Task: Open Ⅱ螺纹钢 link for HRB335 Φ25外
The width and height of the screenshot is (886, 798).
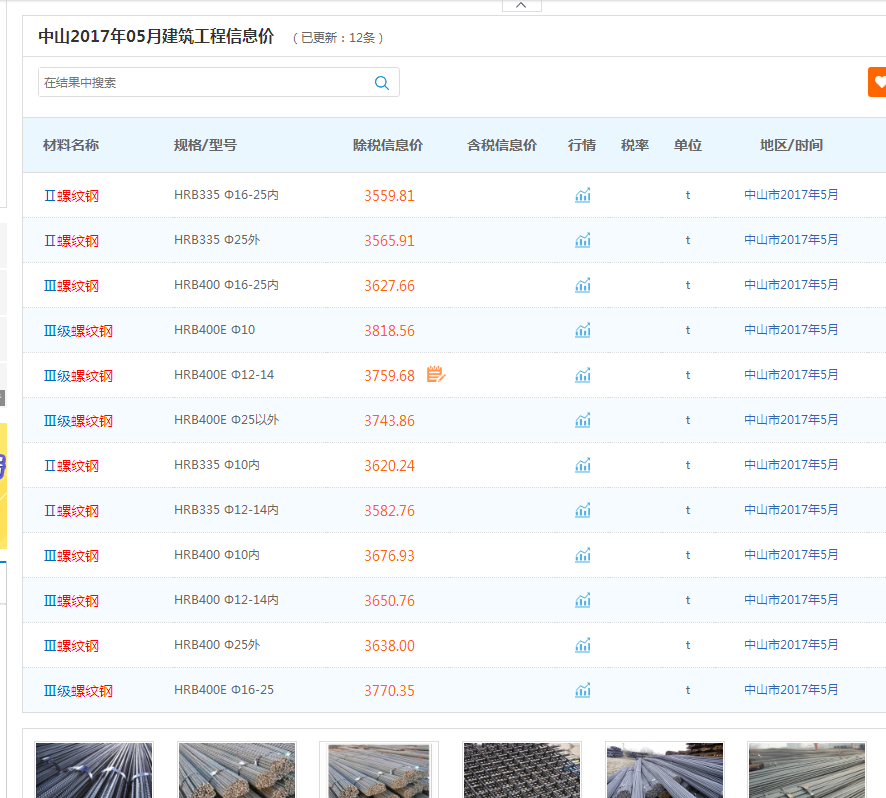Action: pos(72,241)
